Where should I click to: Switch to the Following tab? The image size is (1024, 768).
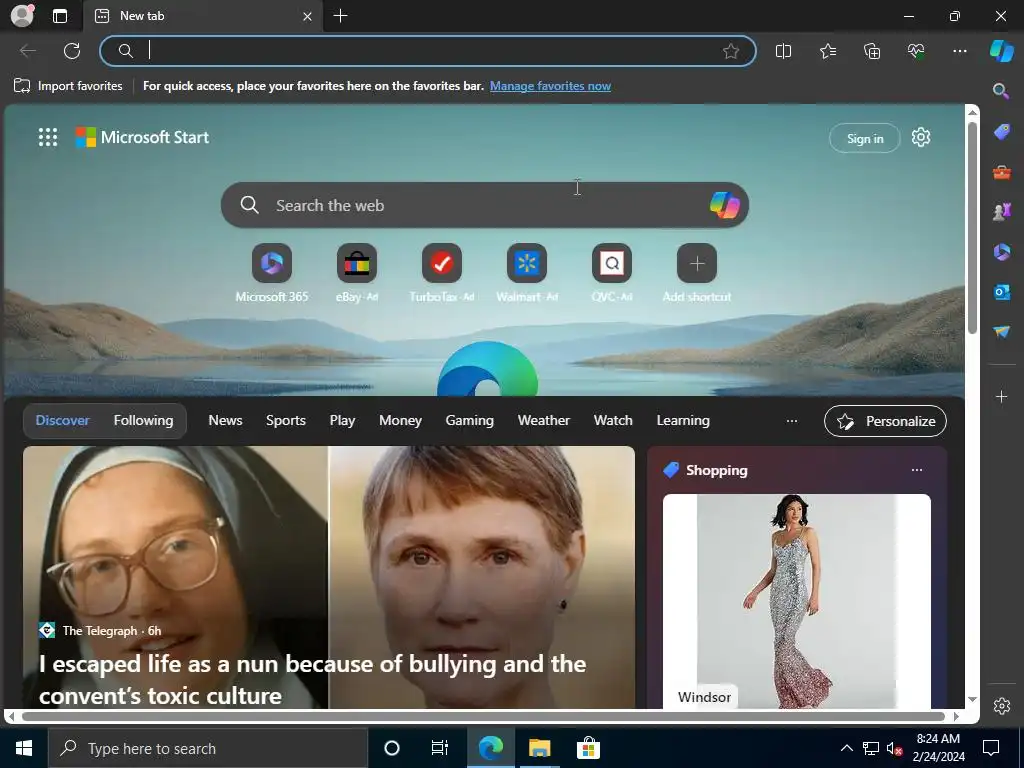pyautogui.click(x=144, y=421)
